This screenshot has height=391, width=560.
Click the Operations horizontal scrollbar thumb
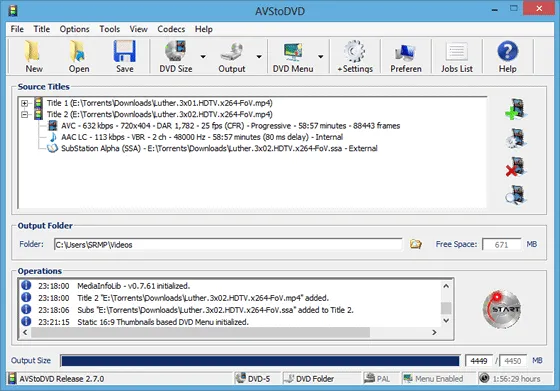coord(200,332)
